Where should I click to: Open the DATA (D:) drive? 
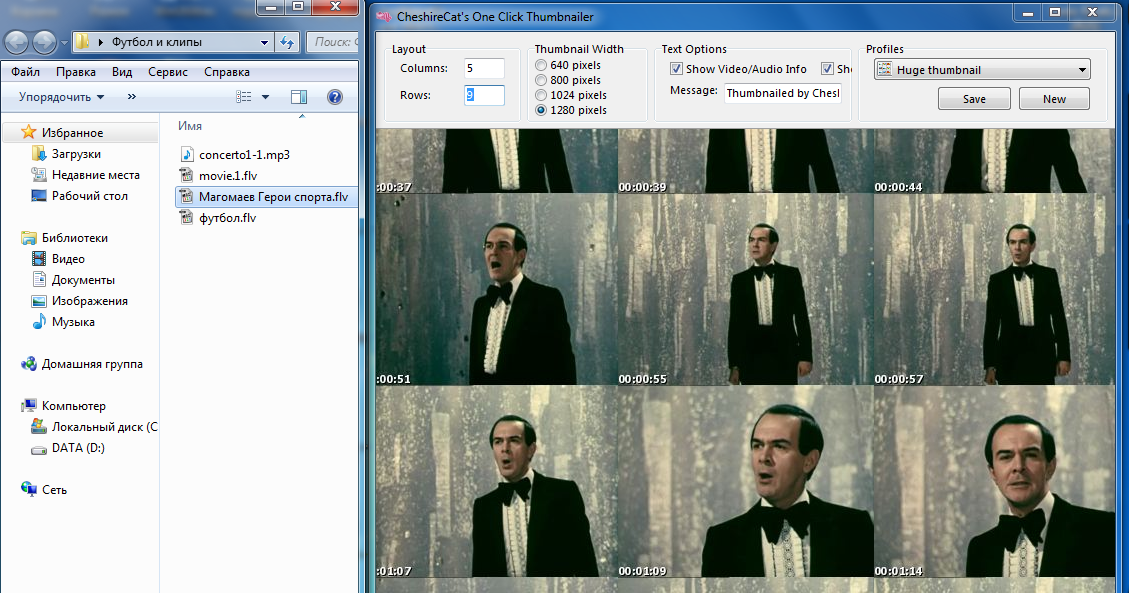78,448
